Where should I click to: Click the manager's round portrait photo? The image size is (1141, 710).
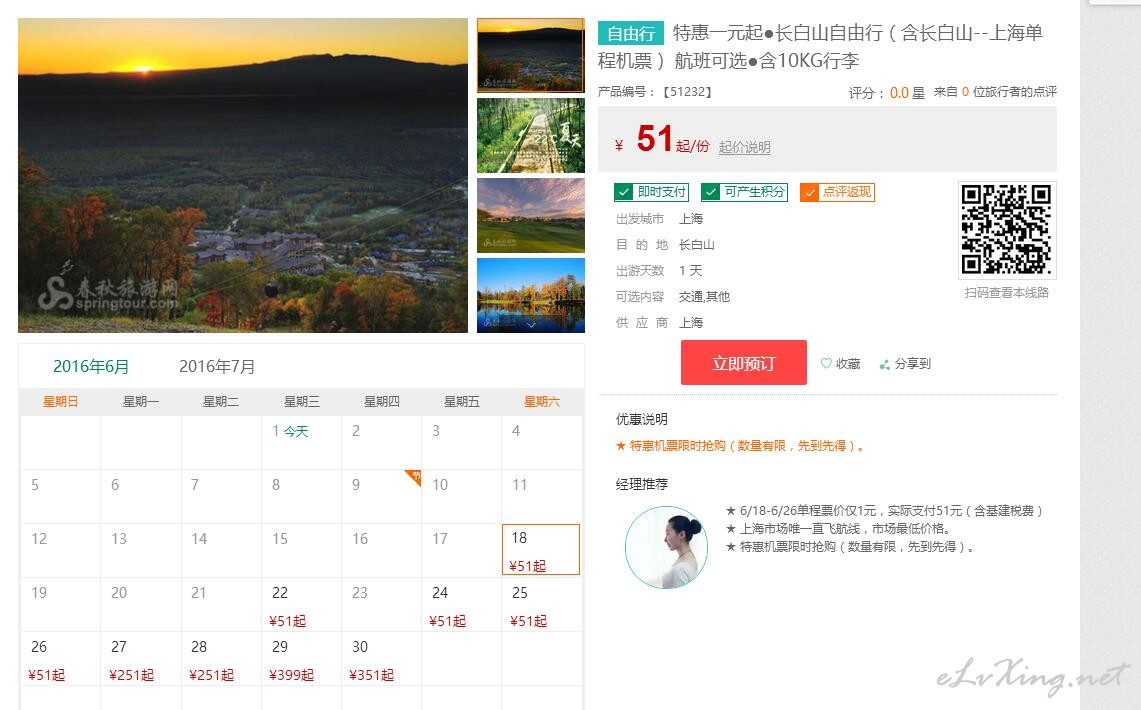click(x=667, y=547)
